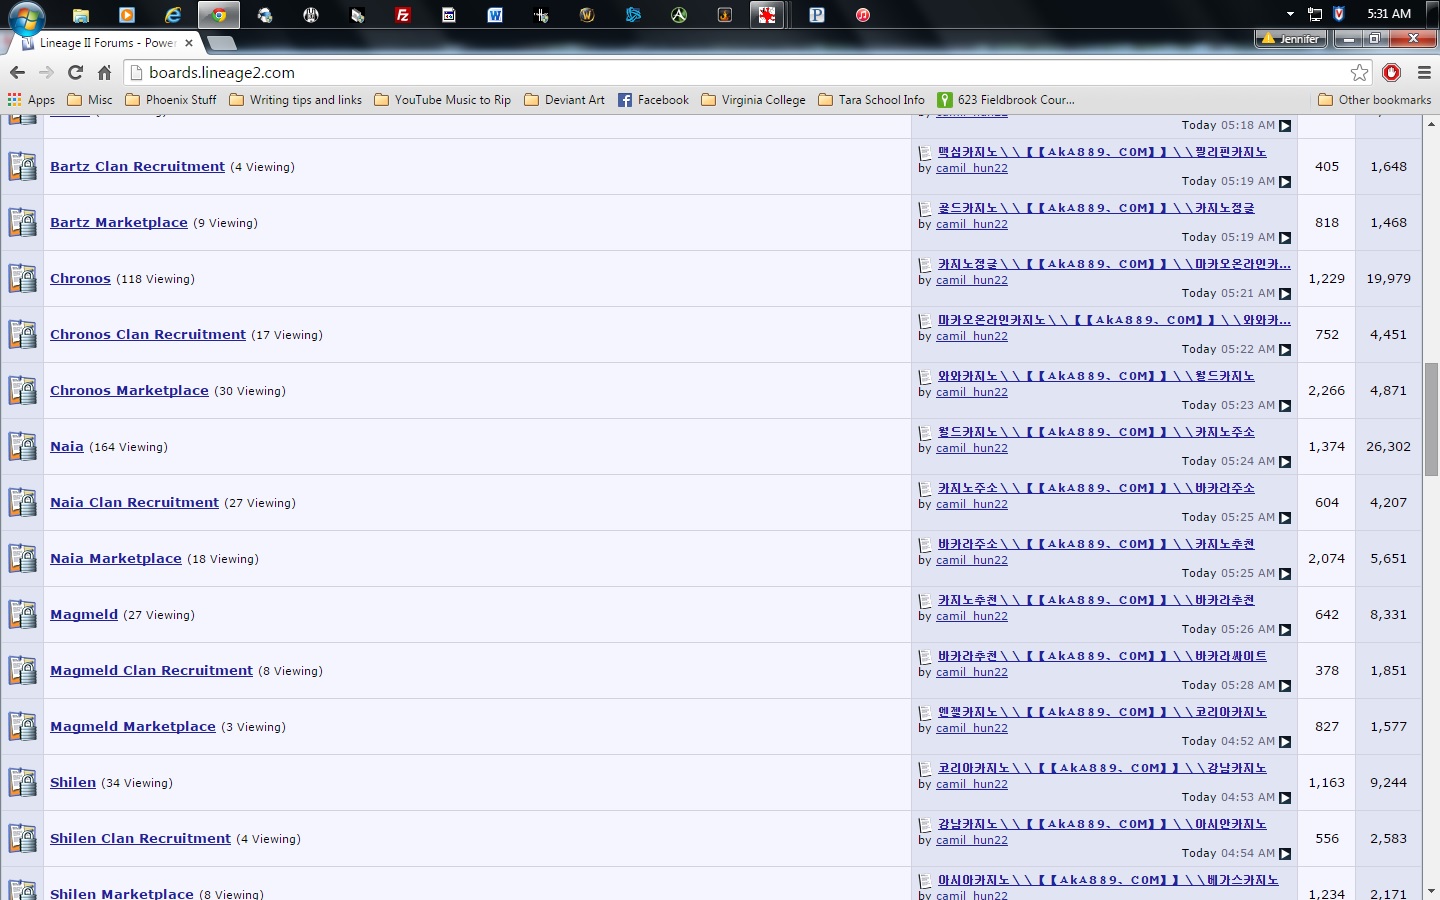Open the 623 Fieldbrook Cour... bookmark
Image resolution: width=1440 pixels, height=900 pixels.
(x=1006, y=100)
